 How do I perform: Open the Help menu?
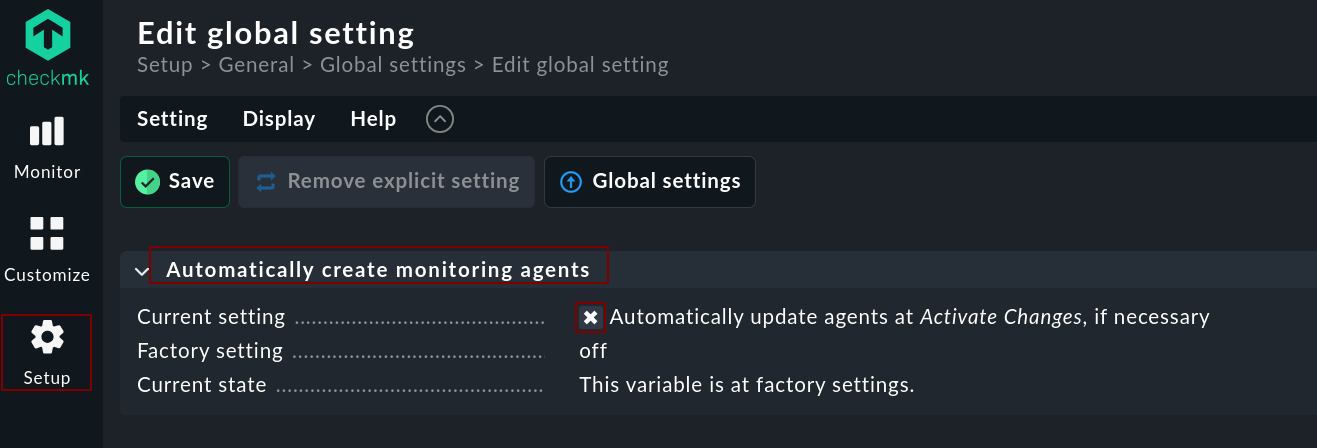(x=373, y=119)
